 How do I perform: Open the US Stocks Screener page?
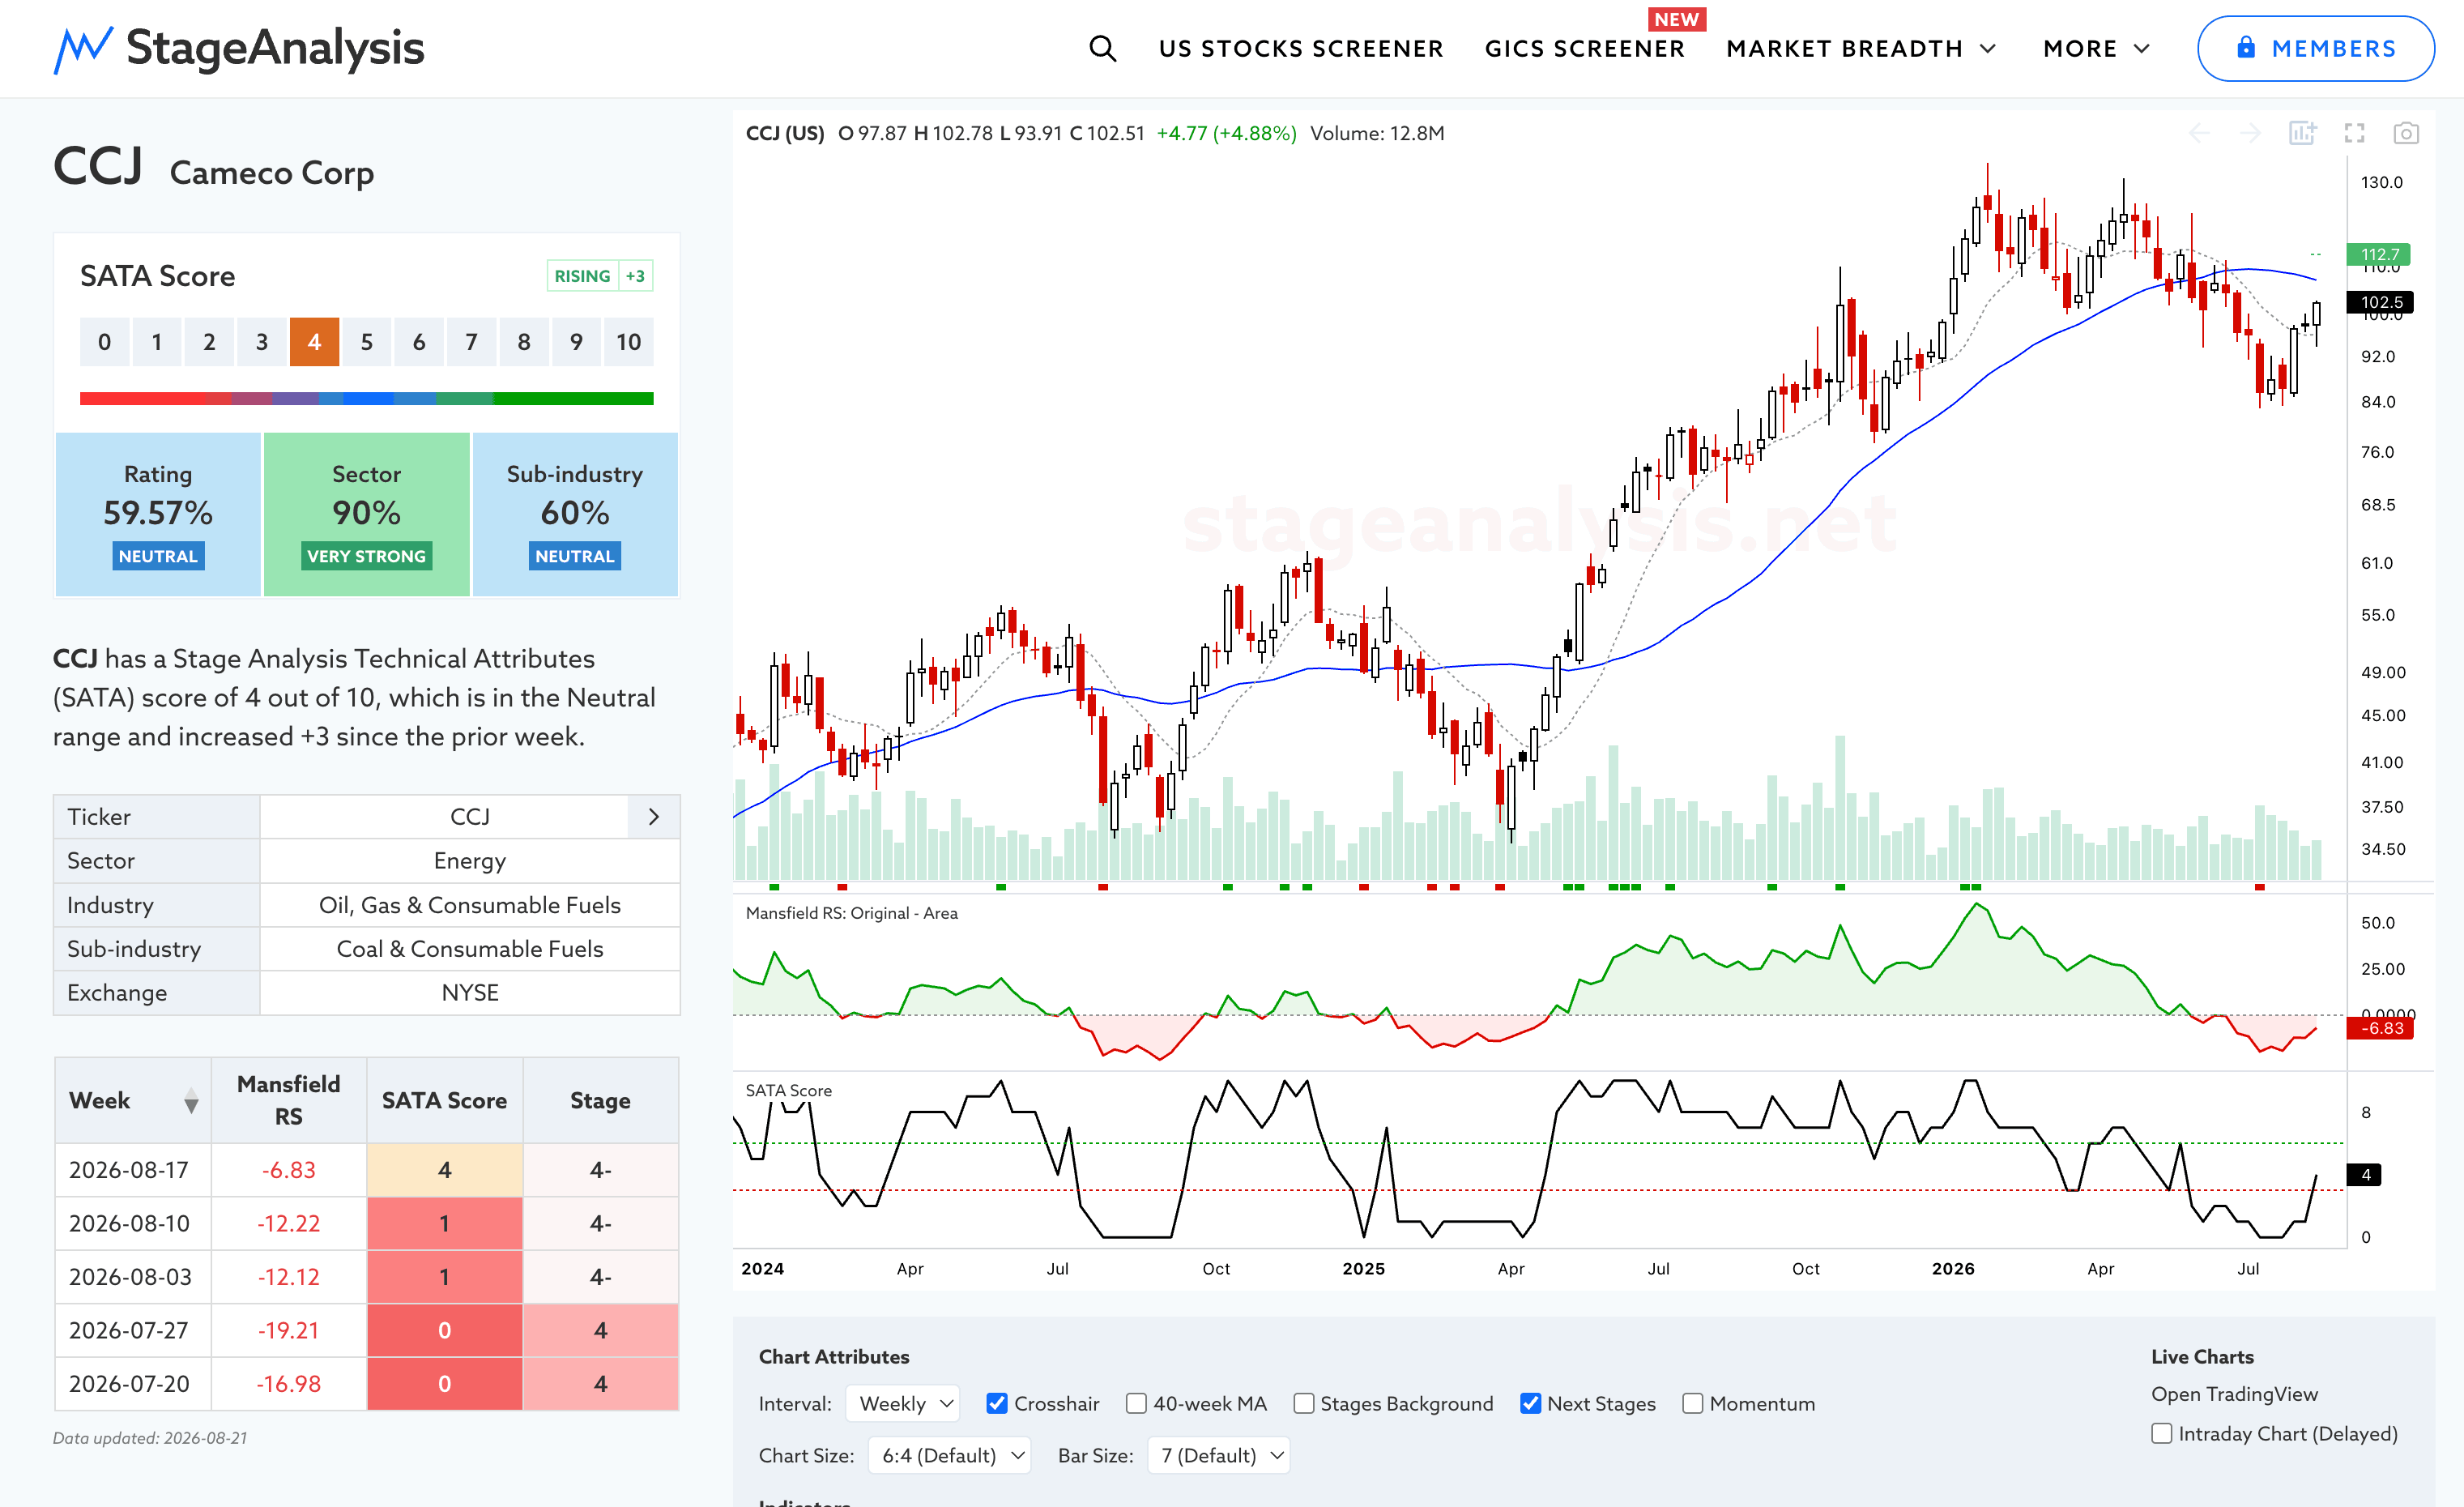coord(1301,48)
